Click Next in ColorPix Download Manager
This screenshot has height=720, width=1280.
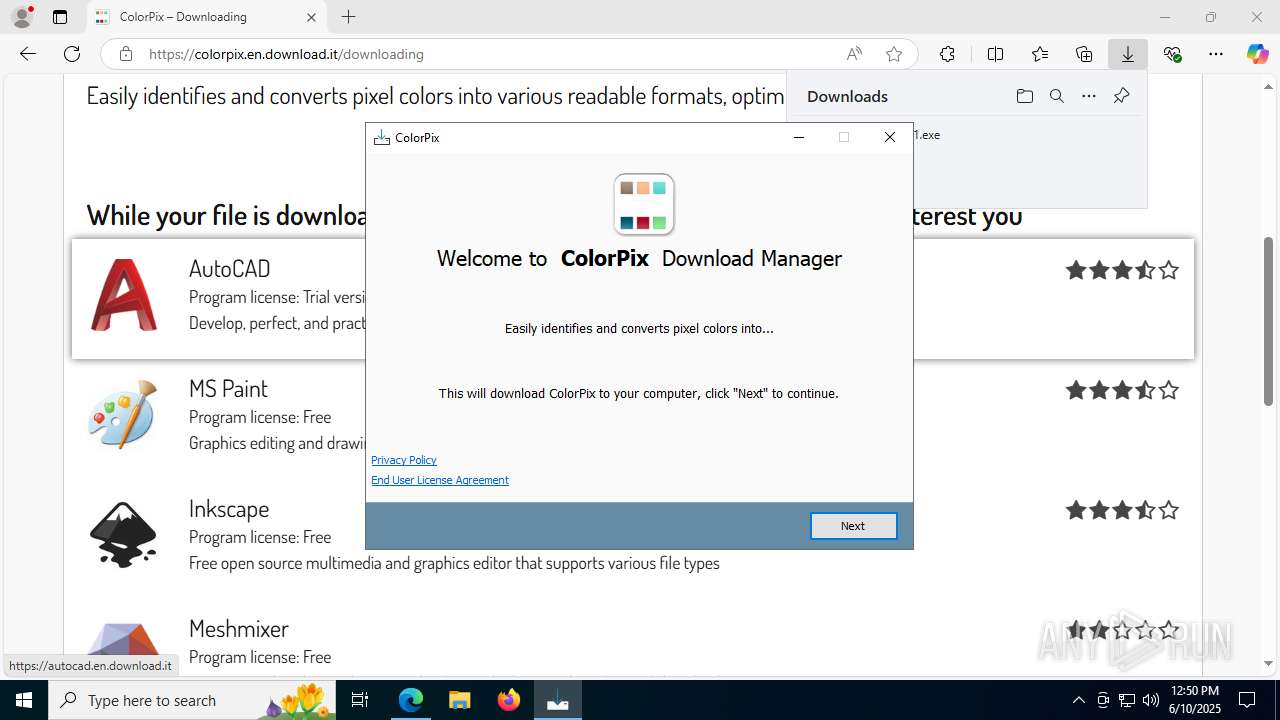(x=853, y=526)
